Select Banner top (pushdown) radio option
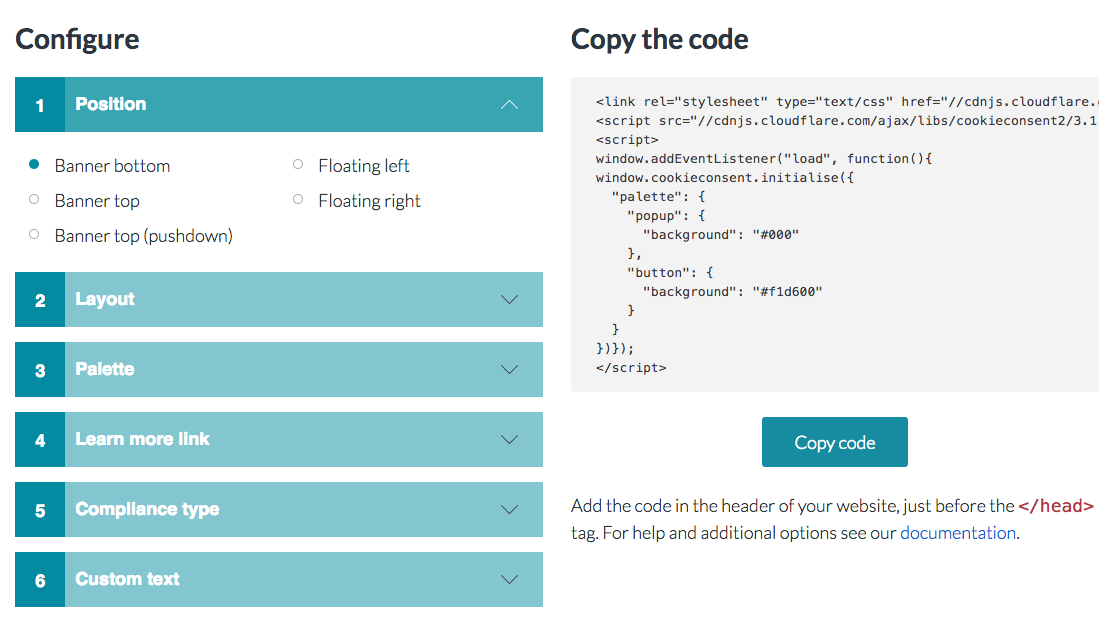1117x624 pixels. point(33,234)
